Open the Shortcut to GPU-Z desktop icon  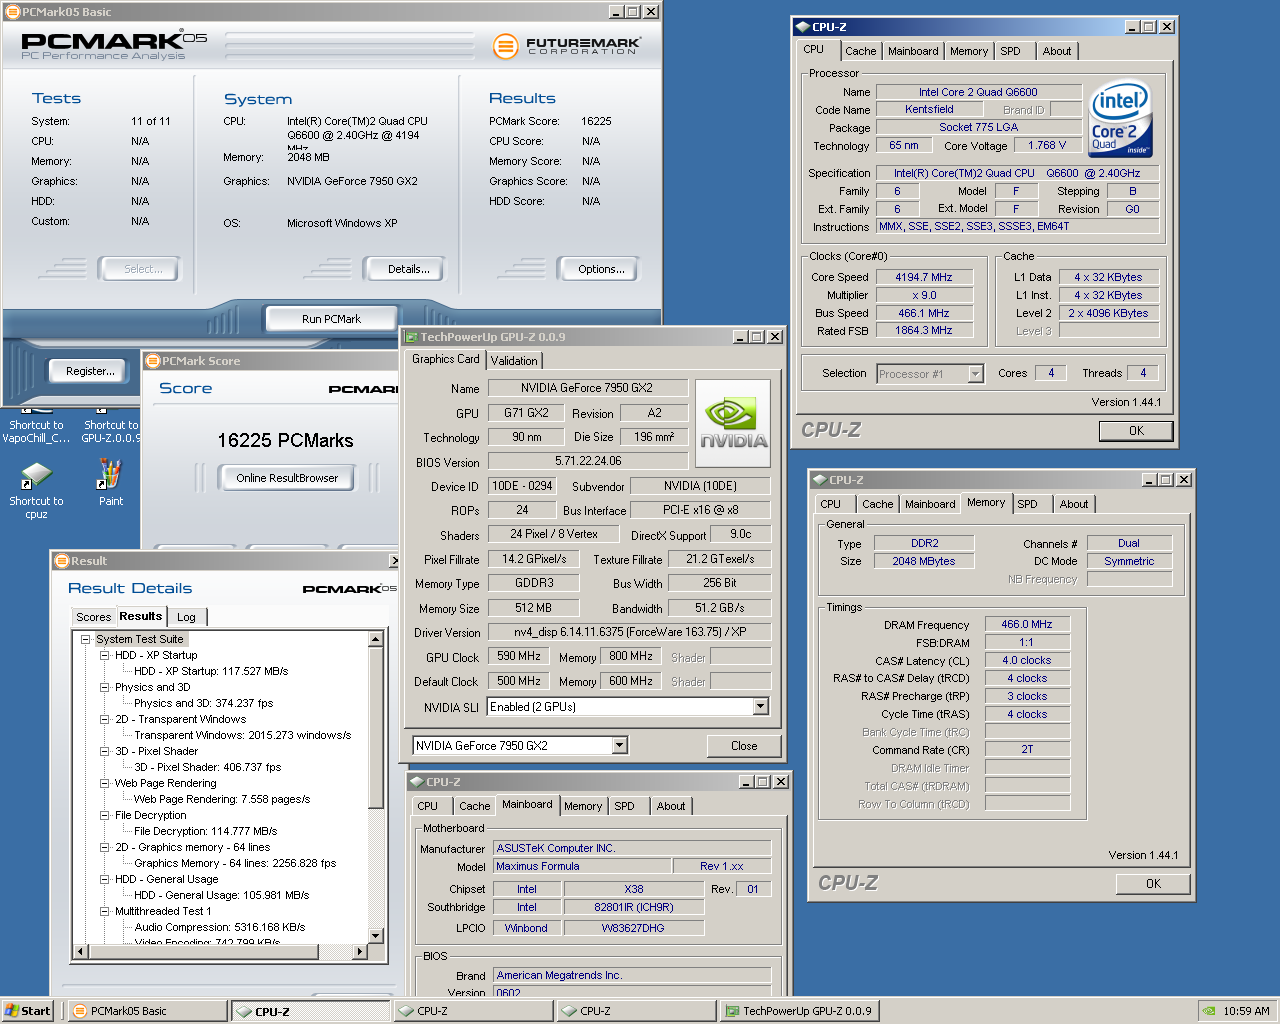(x=110, y=425)
